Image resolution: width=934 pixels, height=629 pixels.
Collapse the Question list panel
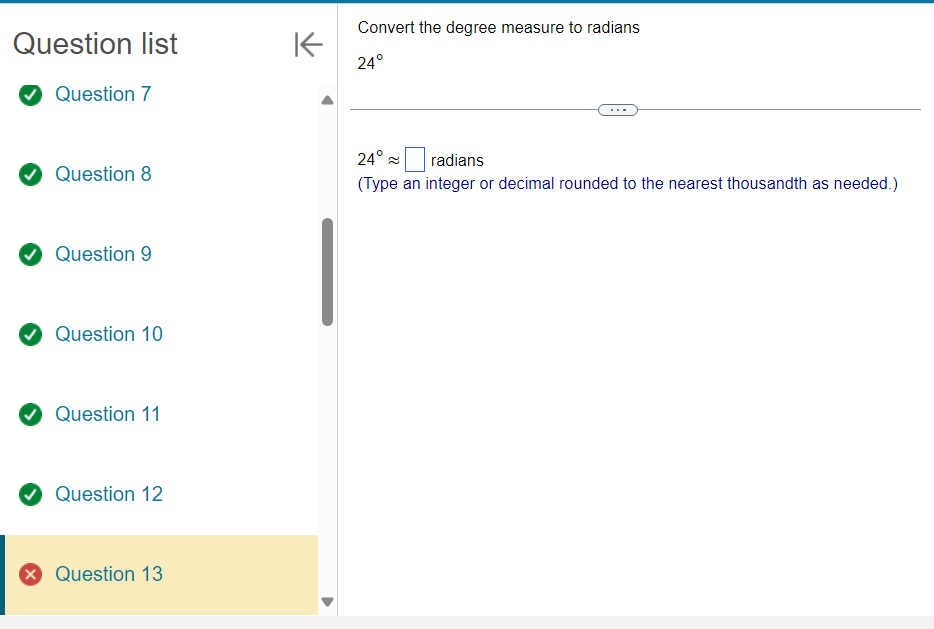click(x=307, y=44)
